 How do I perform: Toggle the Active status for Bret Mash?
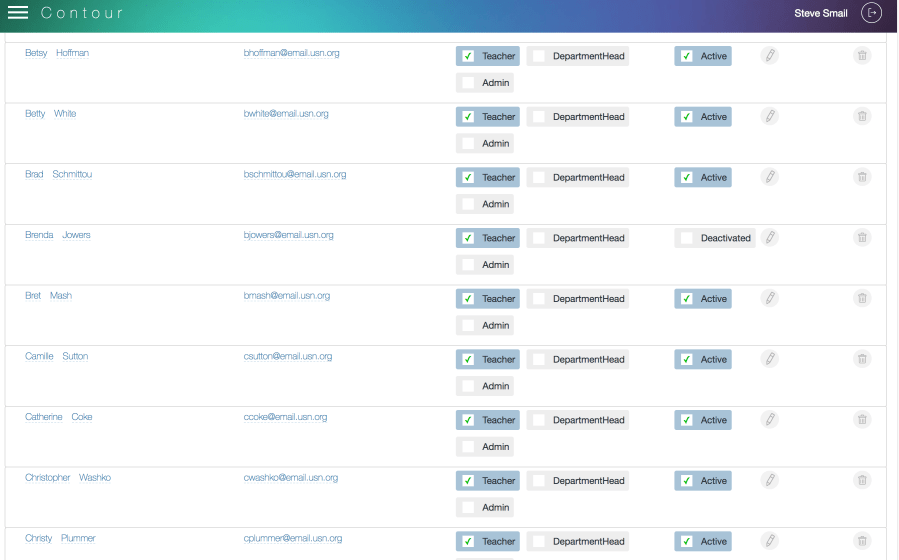coord(686,299)
